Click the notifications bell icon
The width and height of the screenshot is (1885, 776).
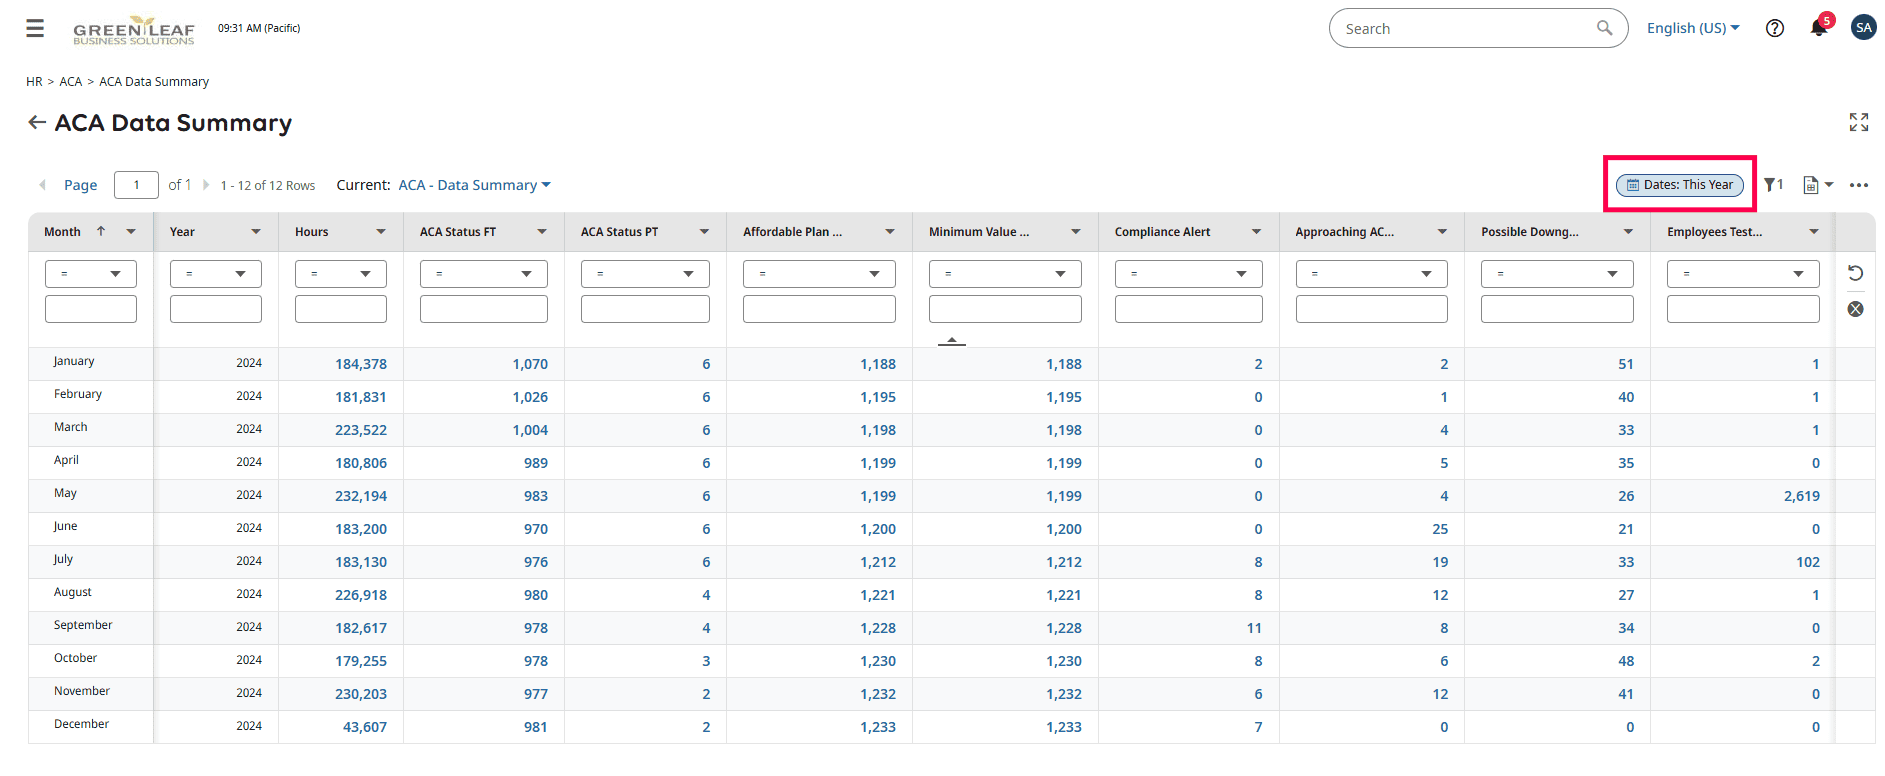1819,28
